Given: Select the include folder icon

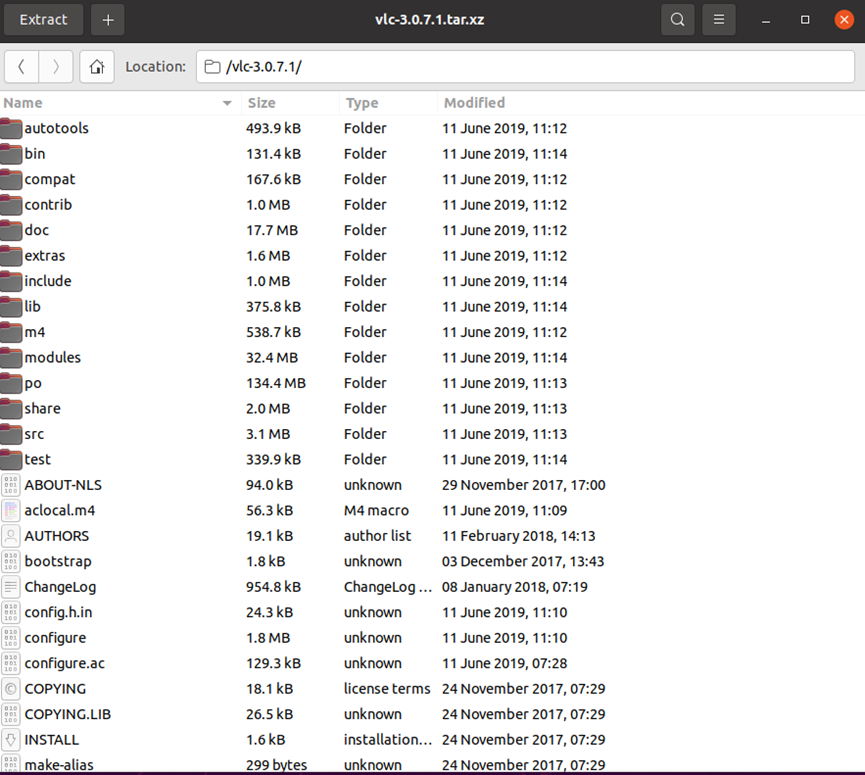Looking at the screenshot, I should pos(11,281).
